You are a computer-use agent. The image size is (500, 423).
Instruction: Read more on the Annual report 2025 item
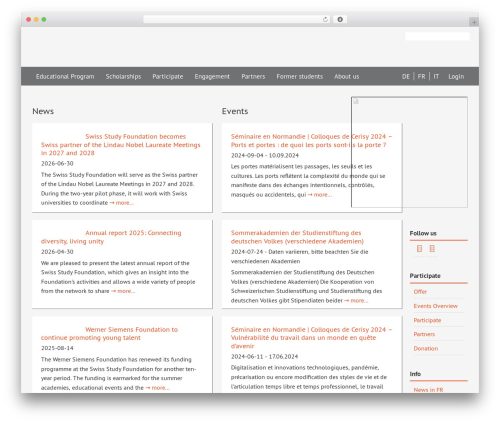(x=123, y=291)
